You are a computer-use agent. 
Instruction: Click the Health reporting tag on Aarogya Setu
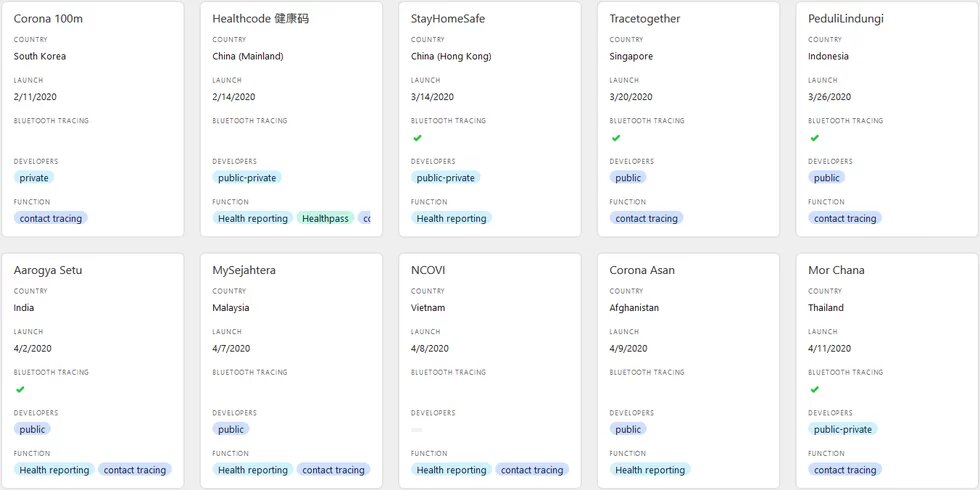pyautogui.click(x=54, y=469)
